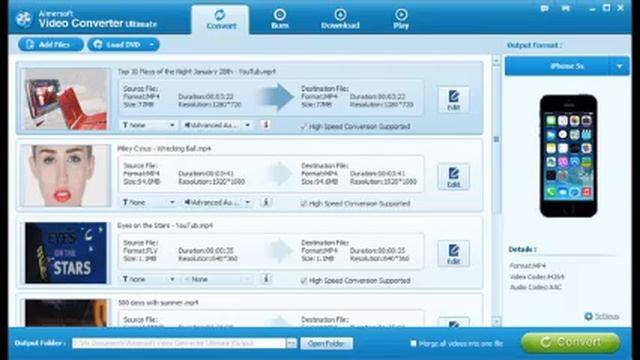Click the Aimersoft film reel logo

(24, 19)
